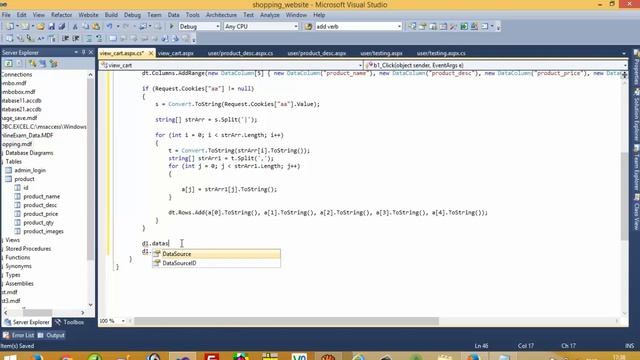Image resolution: width=640 pixels, height=360 pixels.
Task: Select the Stored Procedures folder
Action: coord(28,249)
